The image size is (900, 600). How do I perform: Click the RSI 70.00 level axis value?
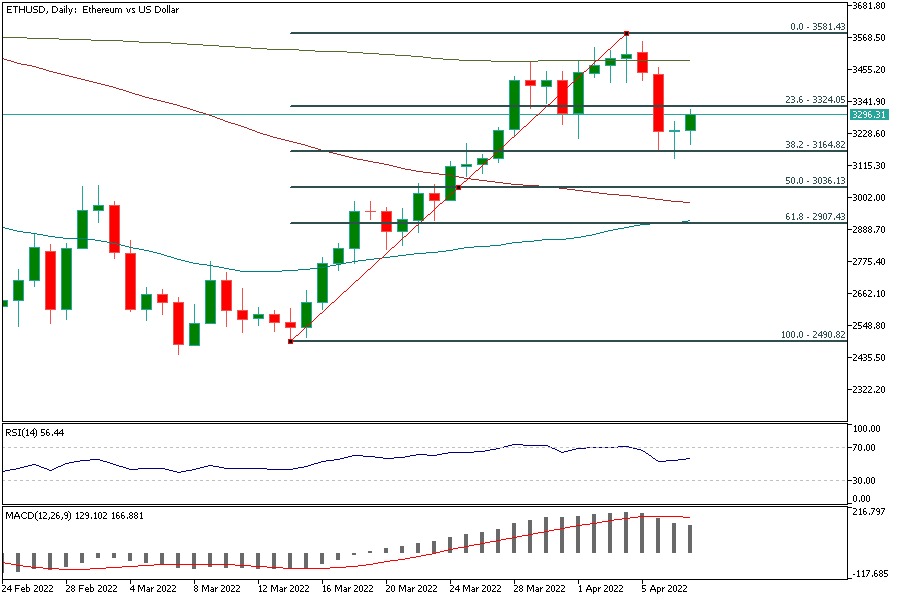click(x=863, y=448)
